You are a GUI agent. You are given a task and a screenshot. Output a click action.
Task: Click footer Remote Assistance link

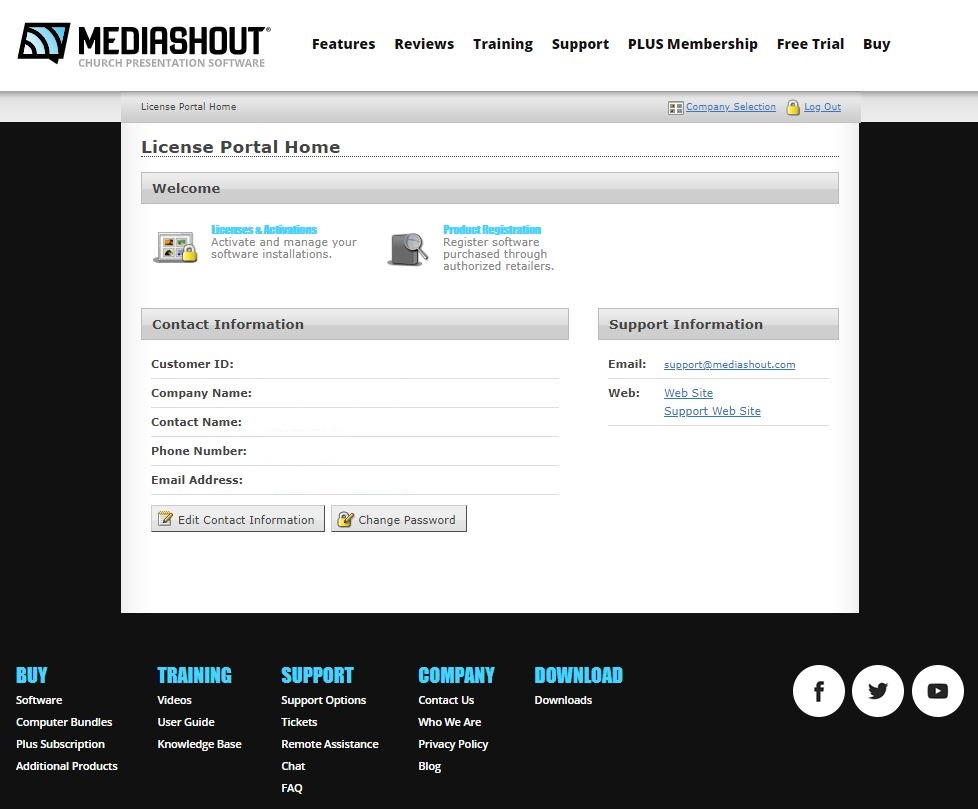click(x=329, y=744)
